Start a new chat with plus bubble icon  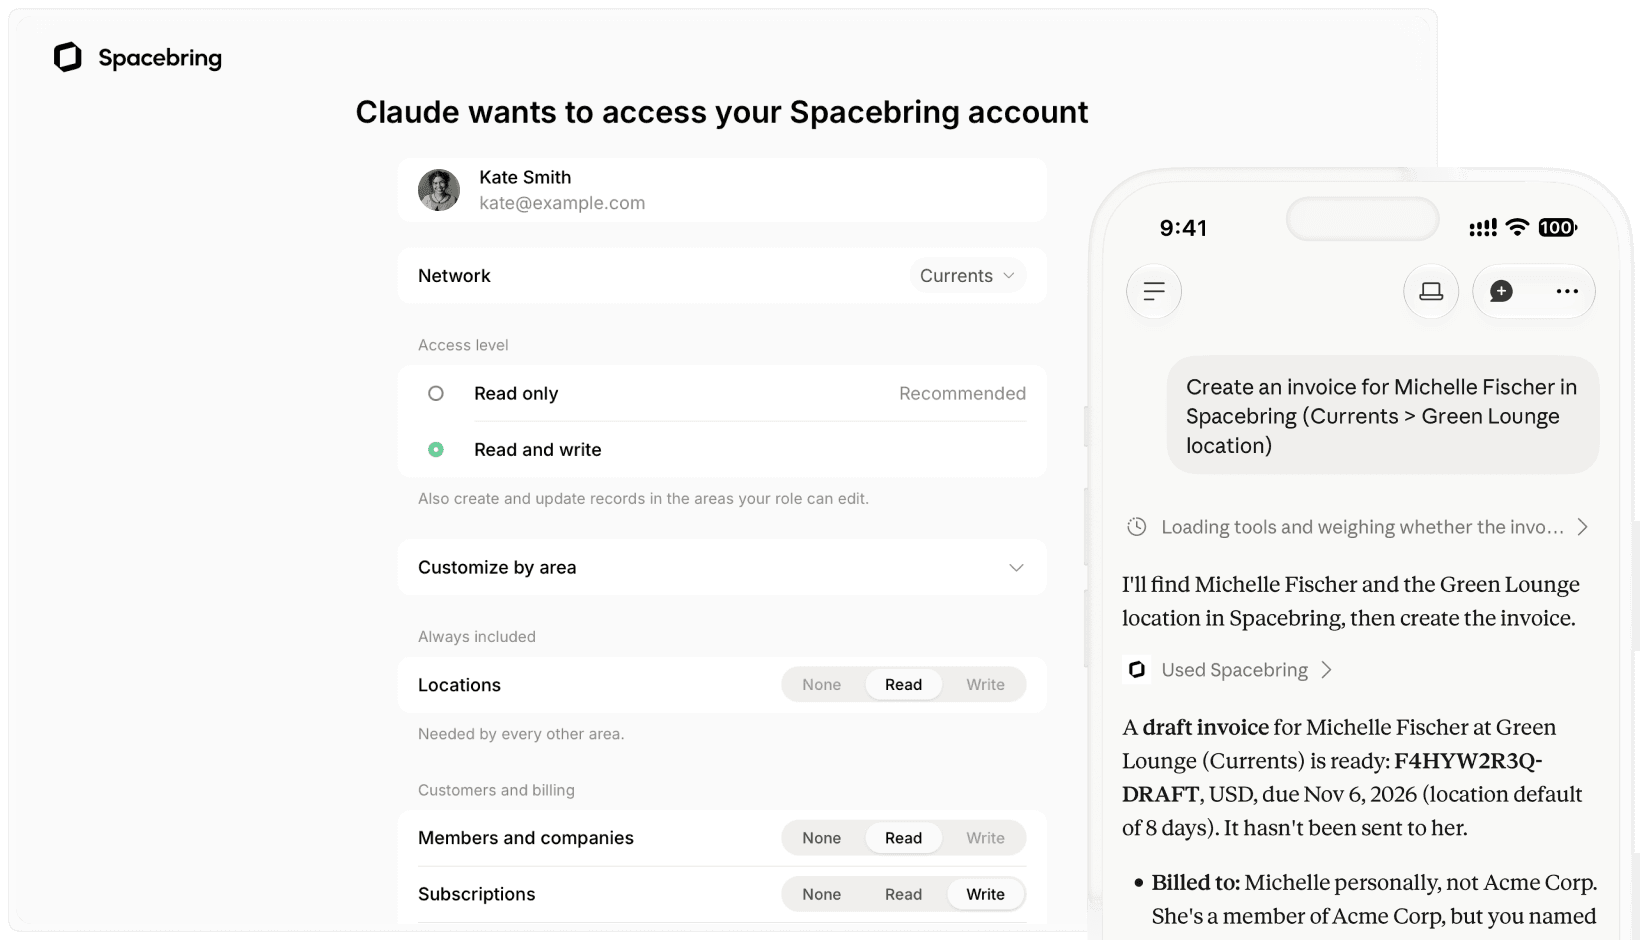(1501, 291)
